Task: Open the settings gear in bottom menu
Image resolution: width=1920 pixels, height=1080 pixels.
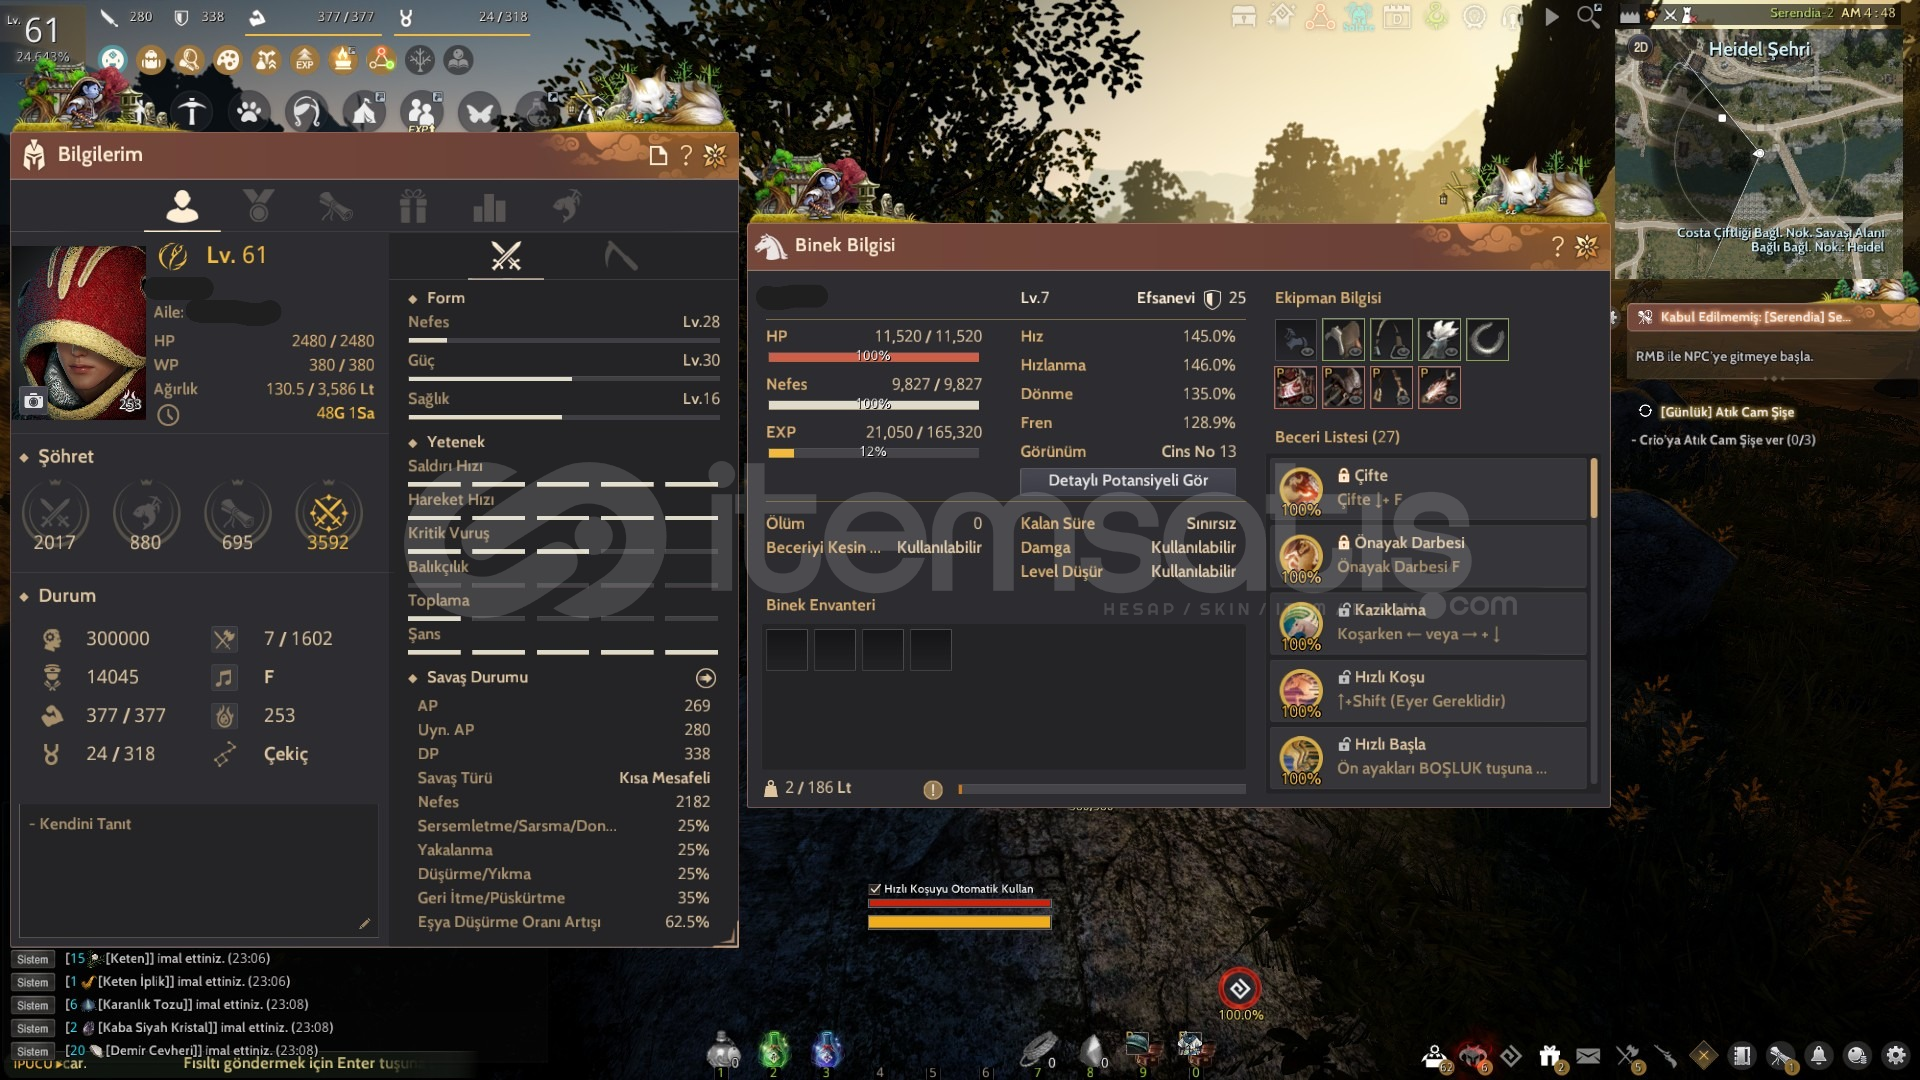Action: pyautogui.click(x=1895, y=1056)
